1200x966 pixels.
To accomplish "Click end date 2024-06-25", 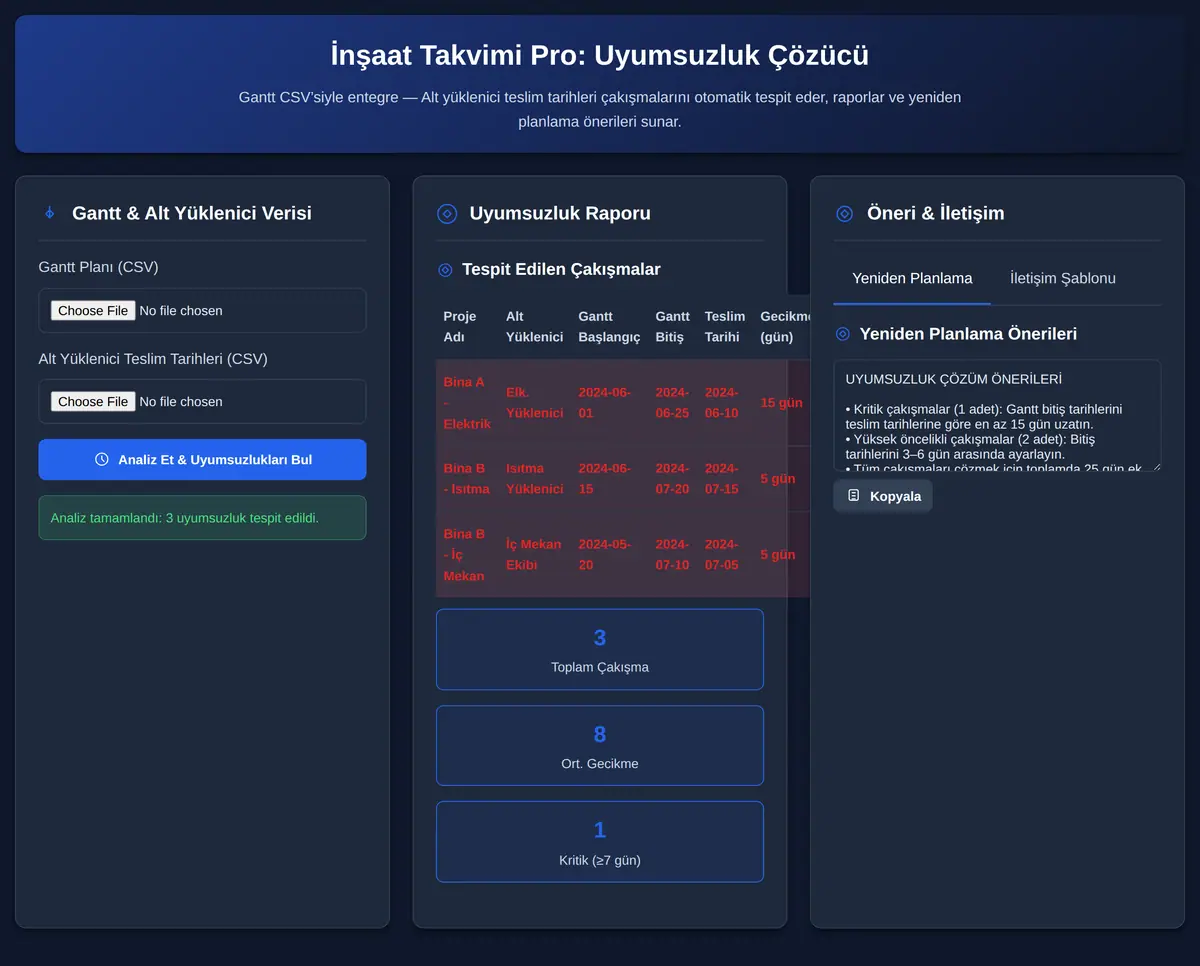I will pyautogui.click(x=672, y=403).
